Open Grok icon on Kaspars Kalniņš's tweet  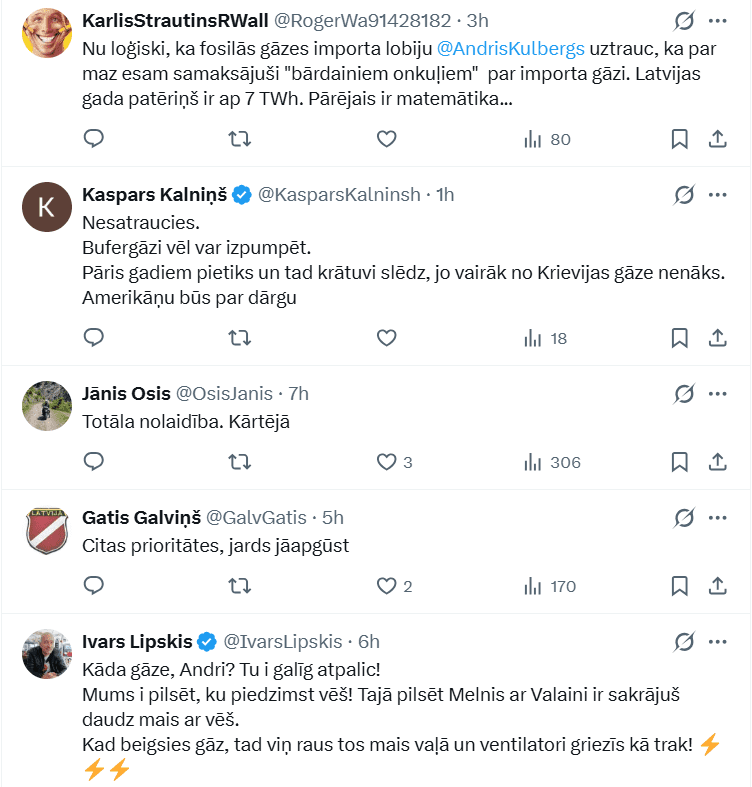tap(685, 195)
